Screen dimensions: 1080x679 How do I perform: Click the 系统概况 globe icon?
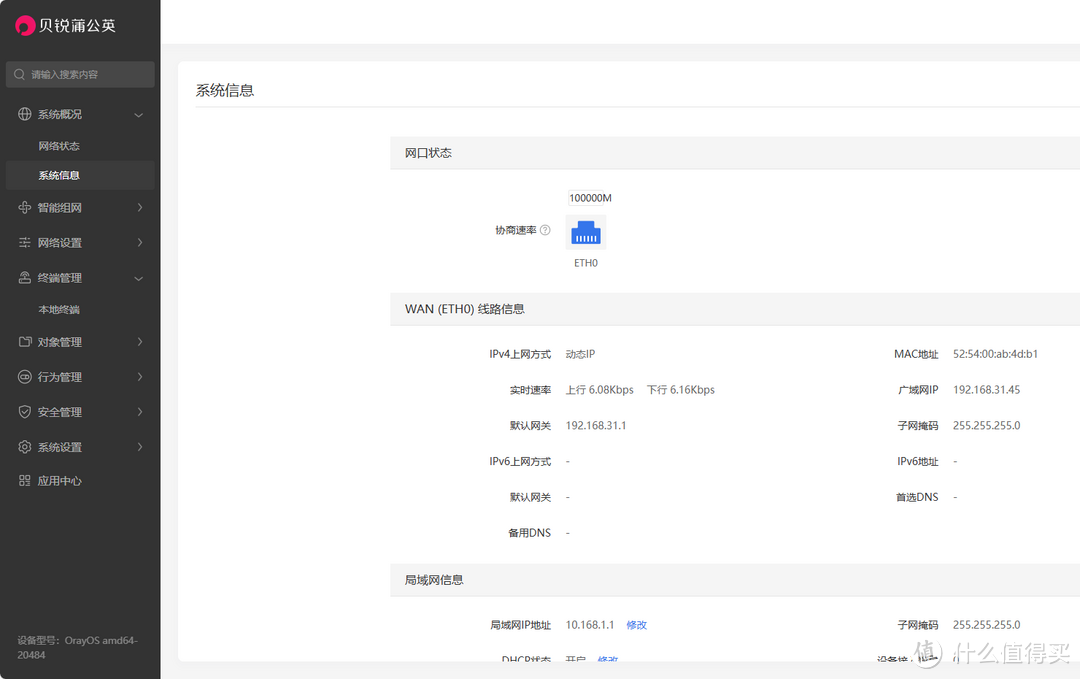[25, 115]
